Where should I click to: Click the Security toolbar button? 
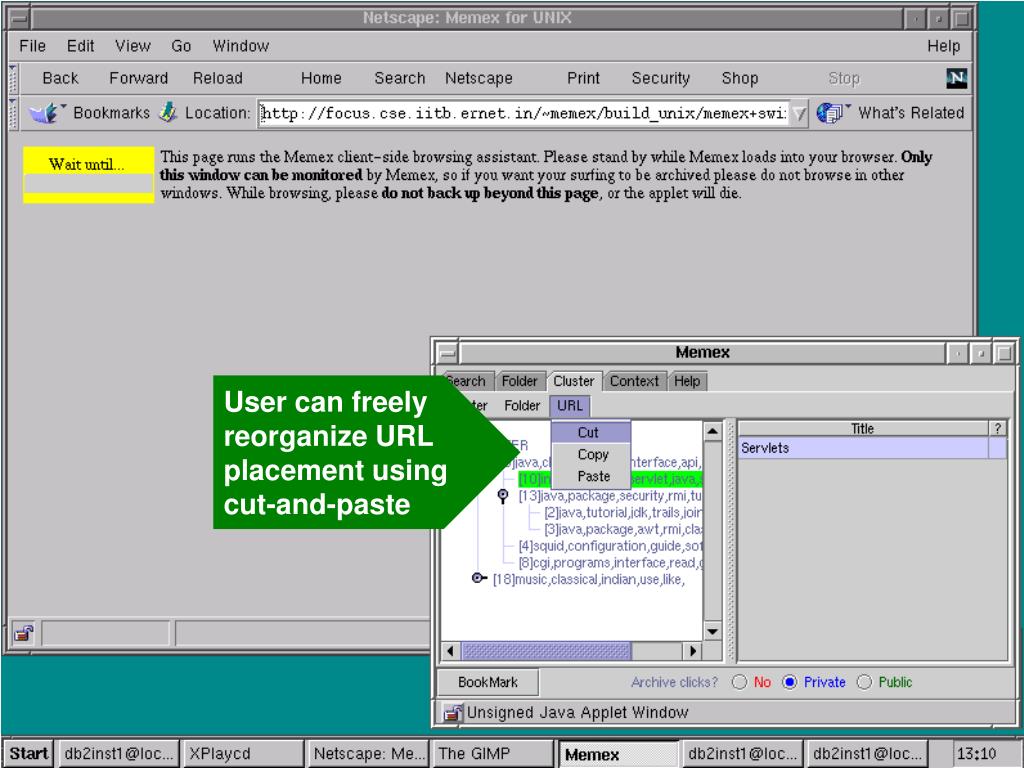[x=660, y=78]
